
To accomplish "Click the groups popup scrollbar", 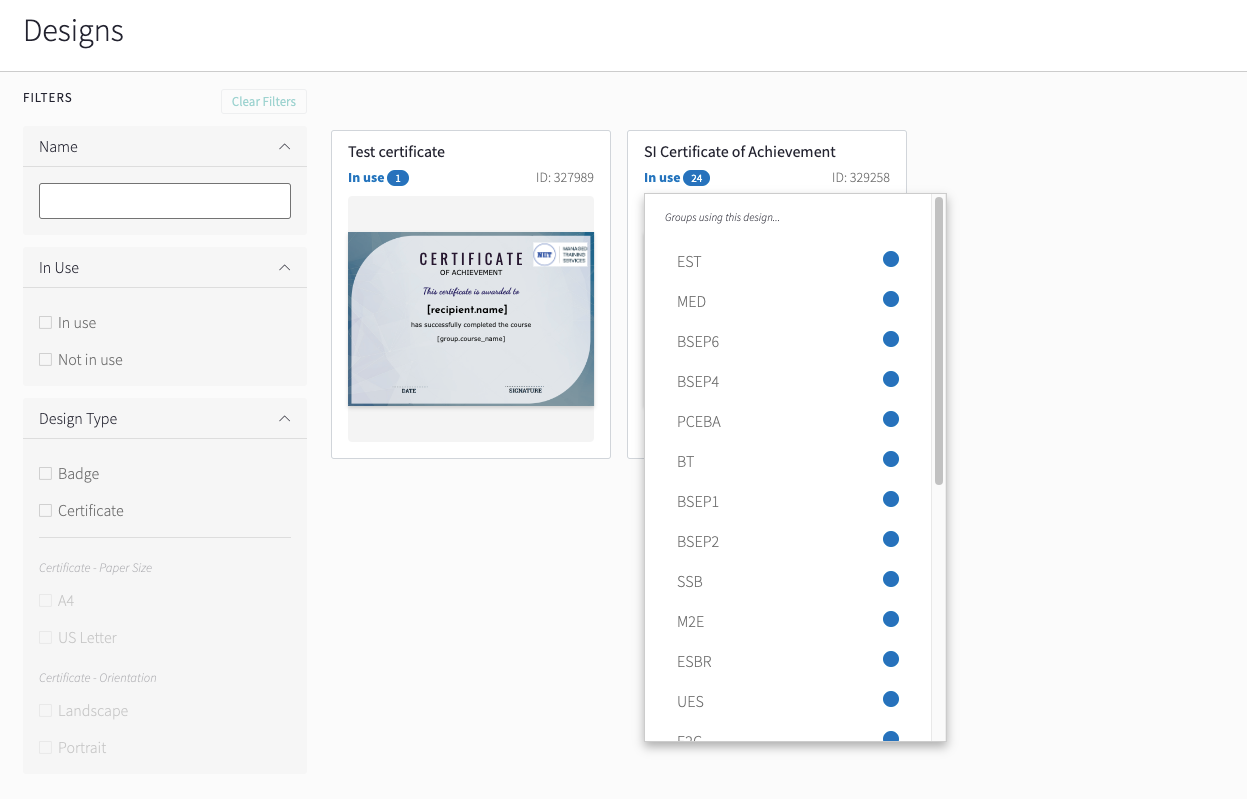I will pyautogui.click(x=939, y=341).
